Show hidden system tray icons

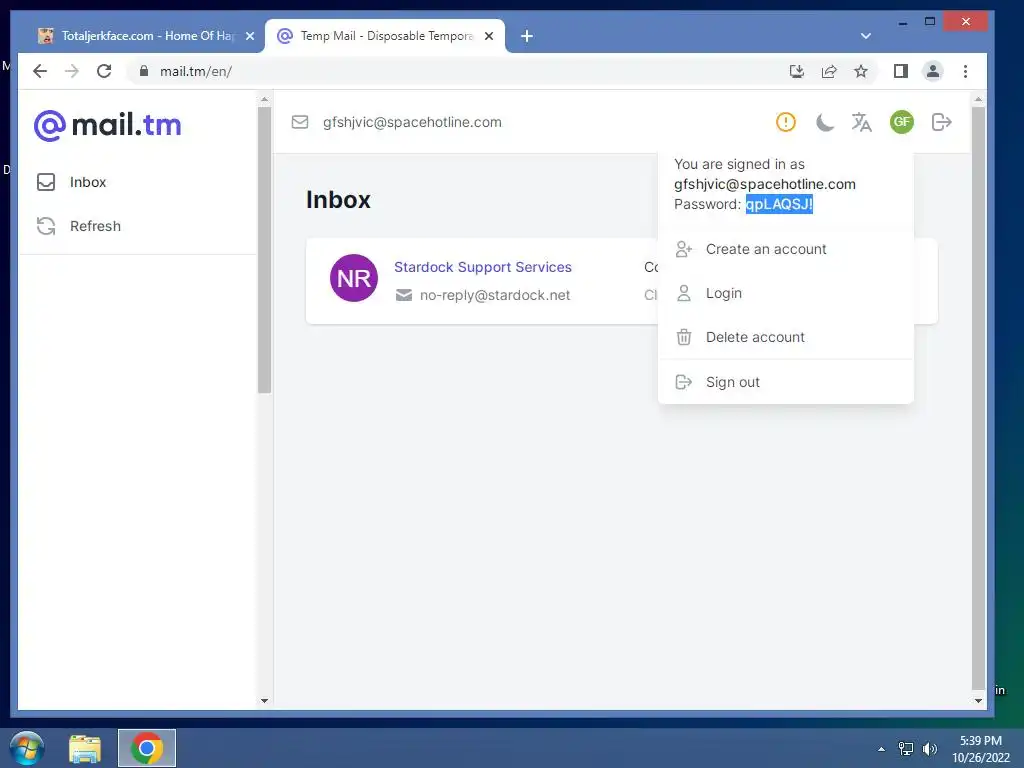click(881, 749)
